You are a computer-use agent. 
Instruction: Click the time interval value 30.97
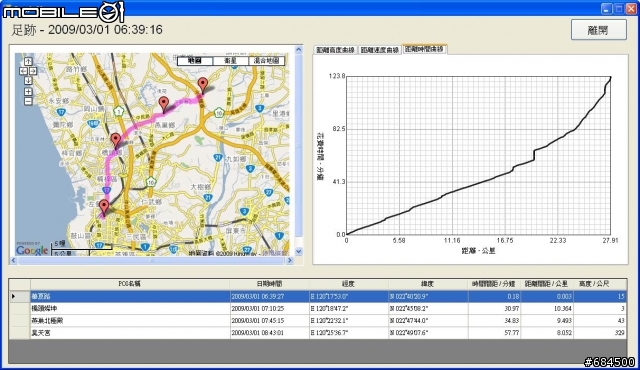[494, 309]
